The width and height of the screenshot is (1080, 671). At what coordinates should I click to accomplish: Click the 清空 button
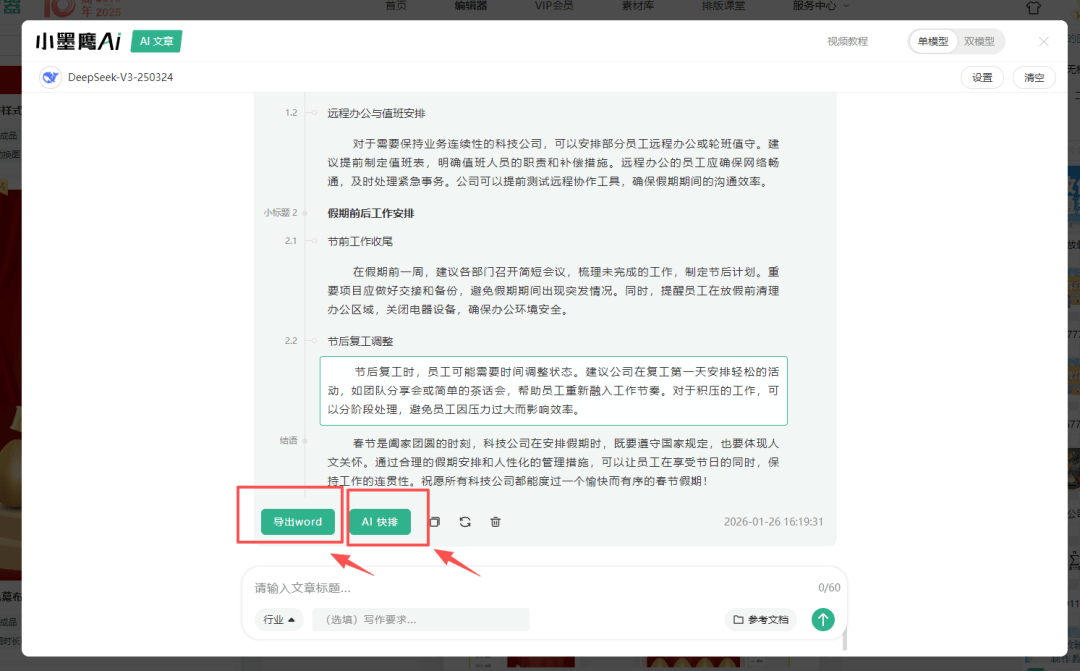pos(1033,77)
